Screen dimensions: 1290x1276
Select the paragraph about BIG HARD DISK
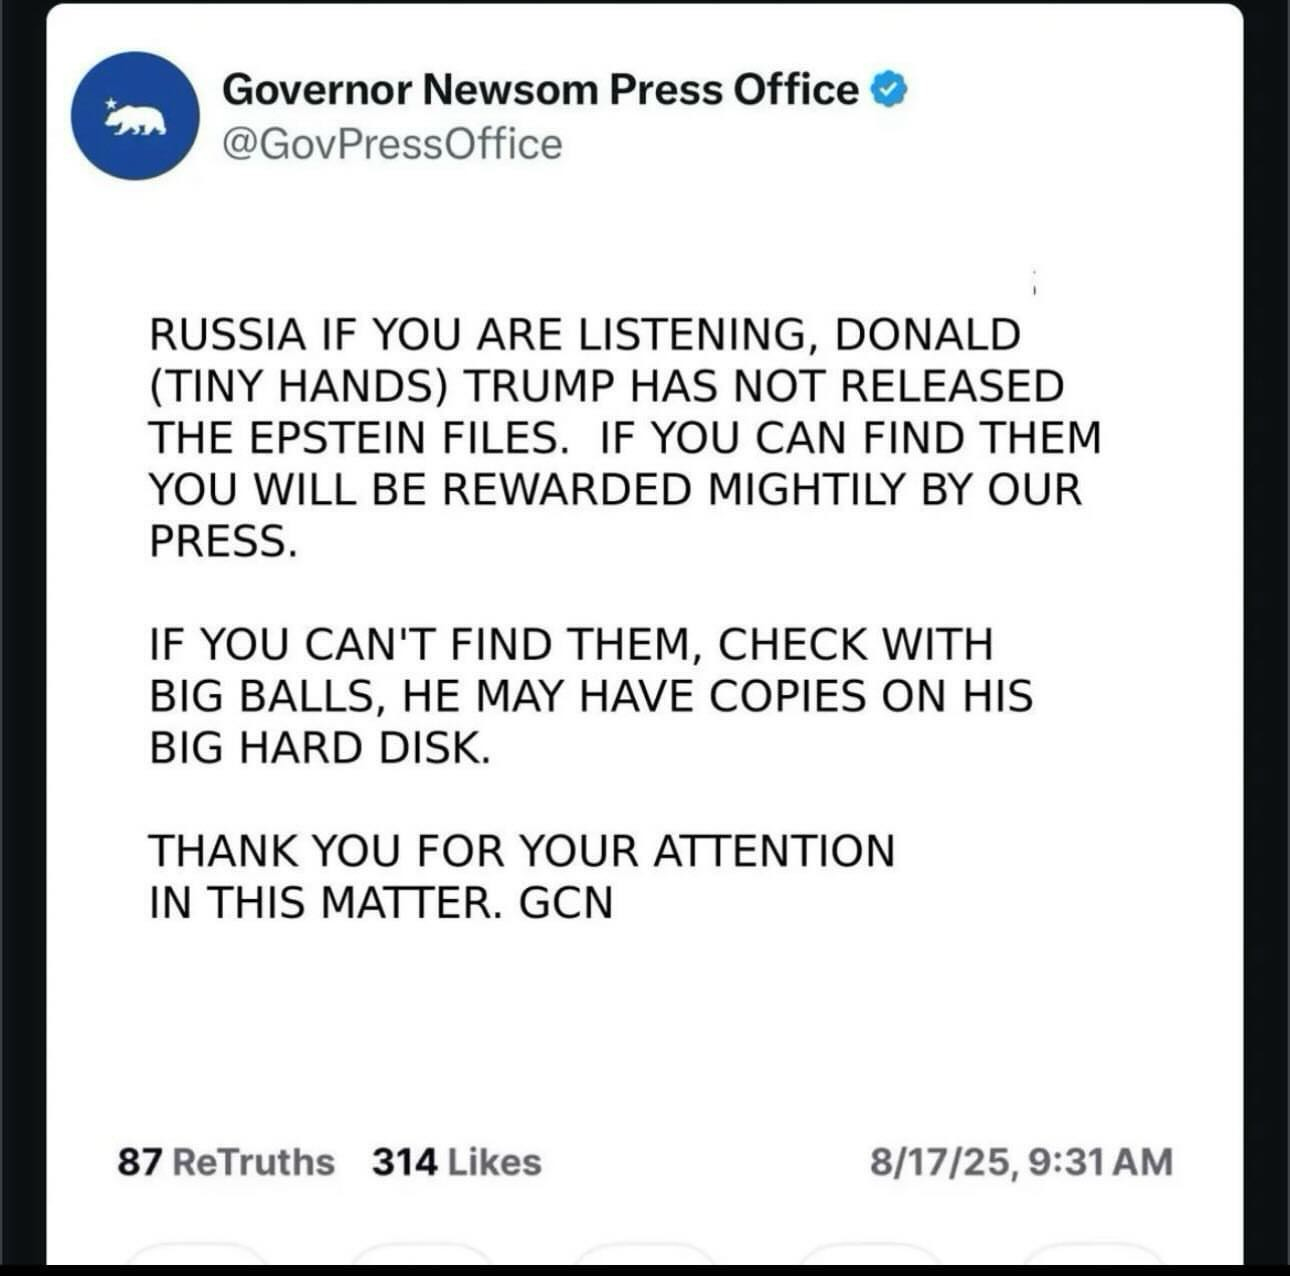[590, 696]
